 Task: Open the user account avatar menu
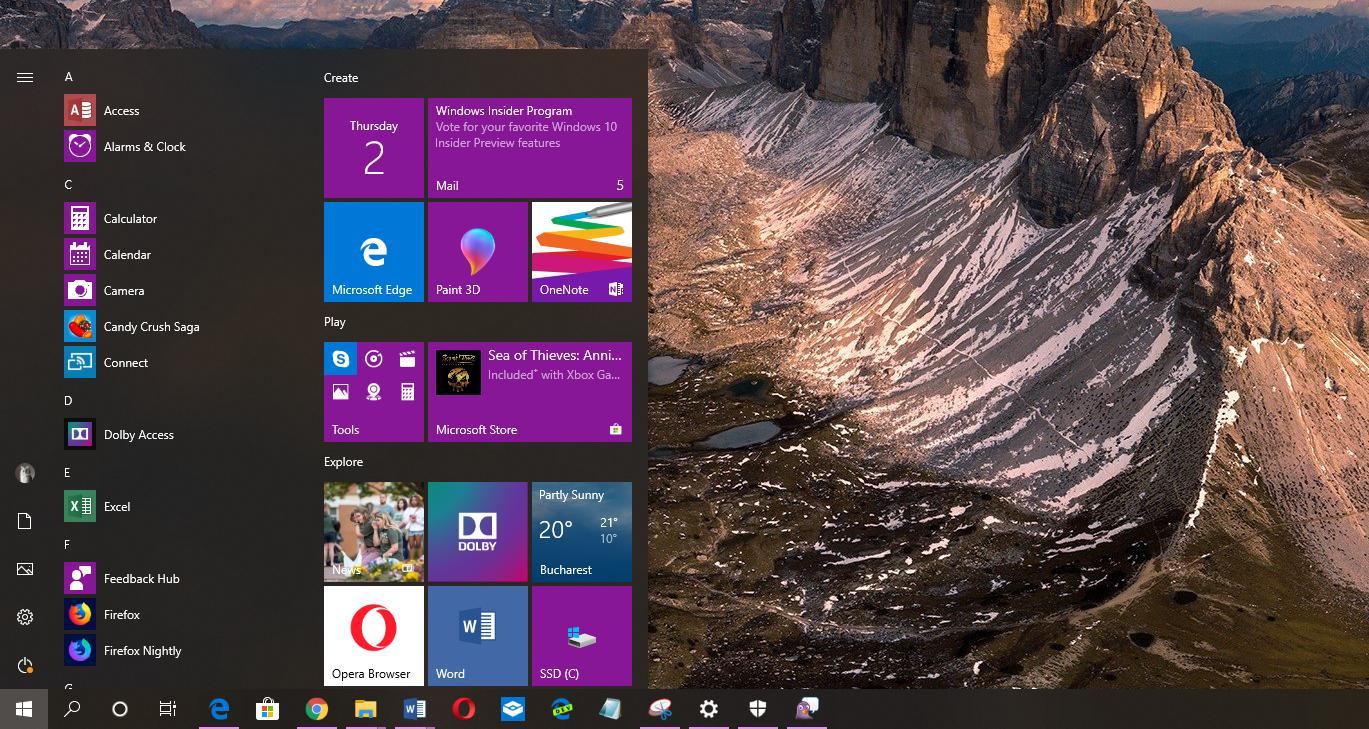[25, 473]
